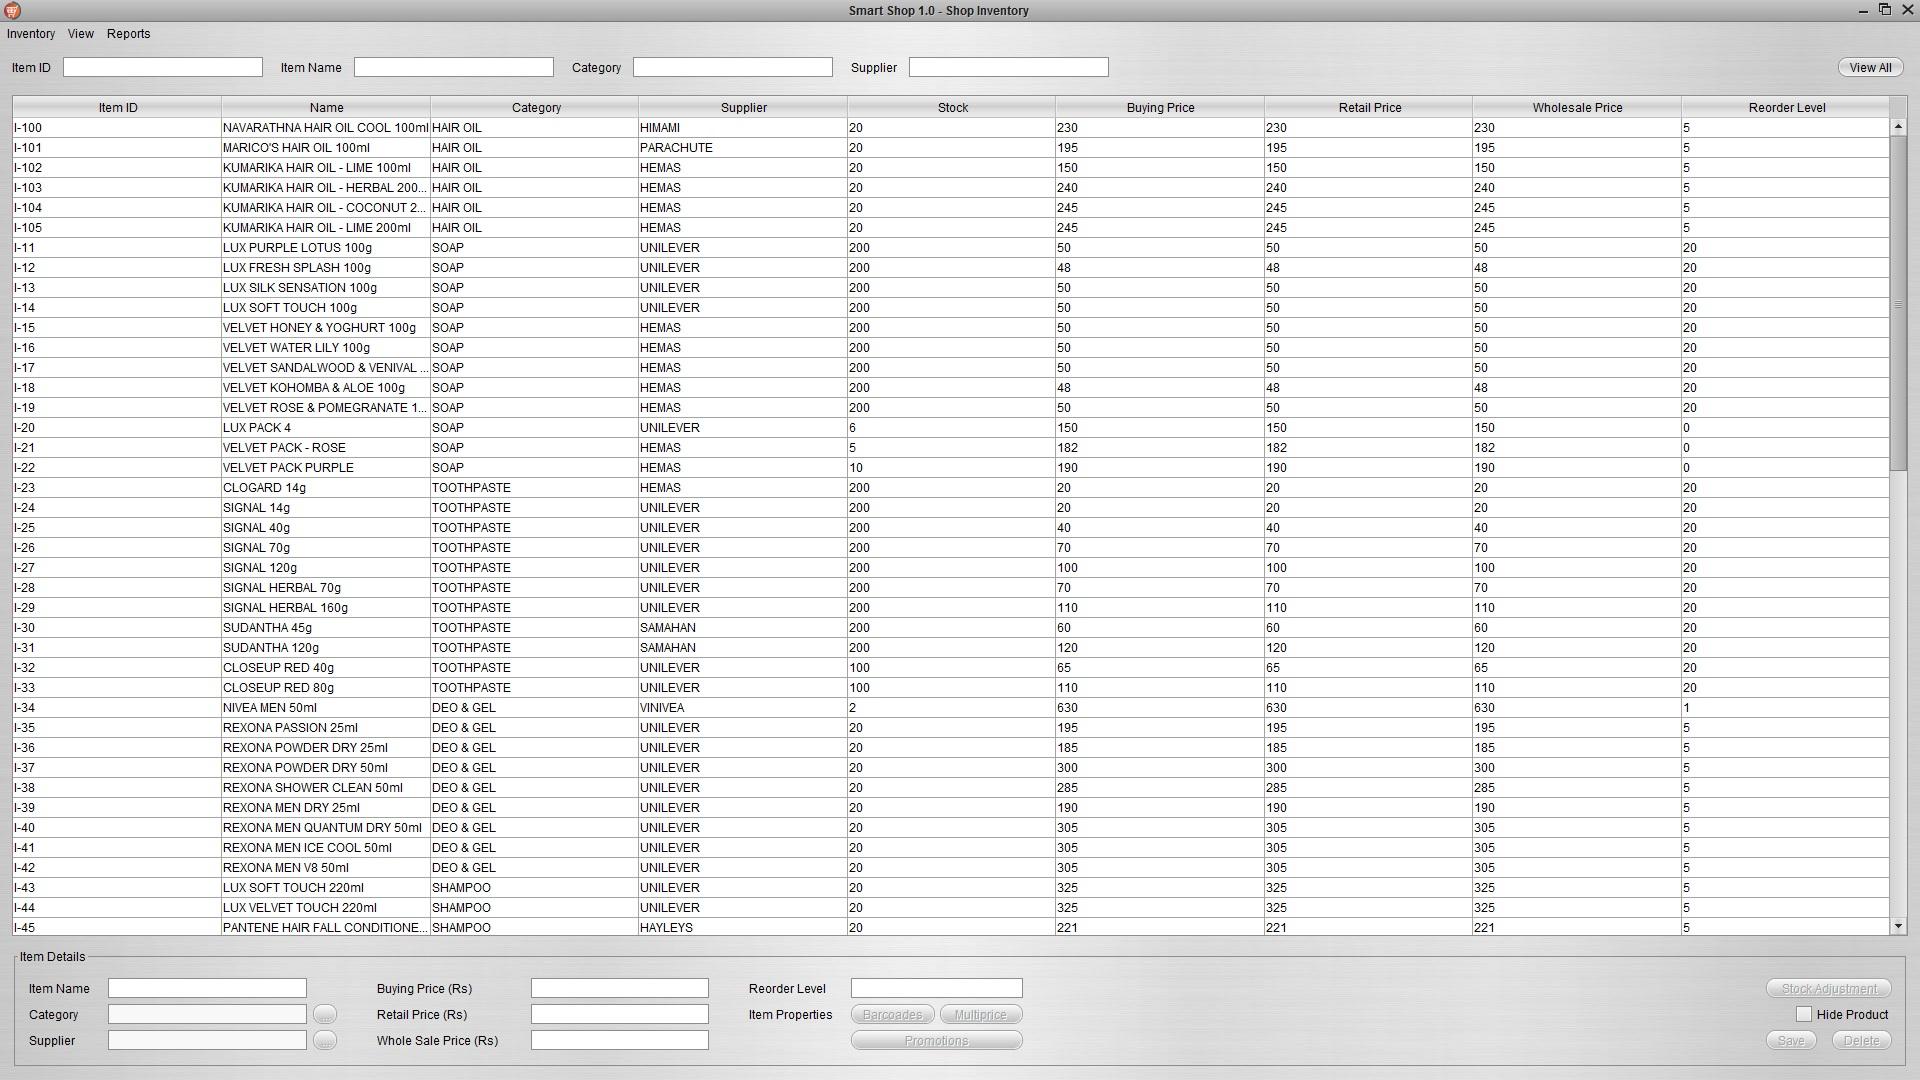Sort by Retail Price column header
The width and height of the screenshot is (1920, 1080).
click(x=1369, y=107)
